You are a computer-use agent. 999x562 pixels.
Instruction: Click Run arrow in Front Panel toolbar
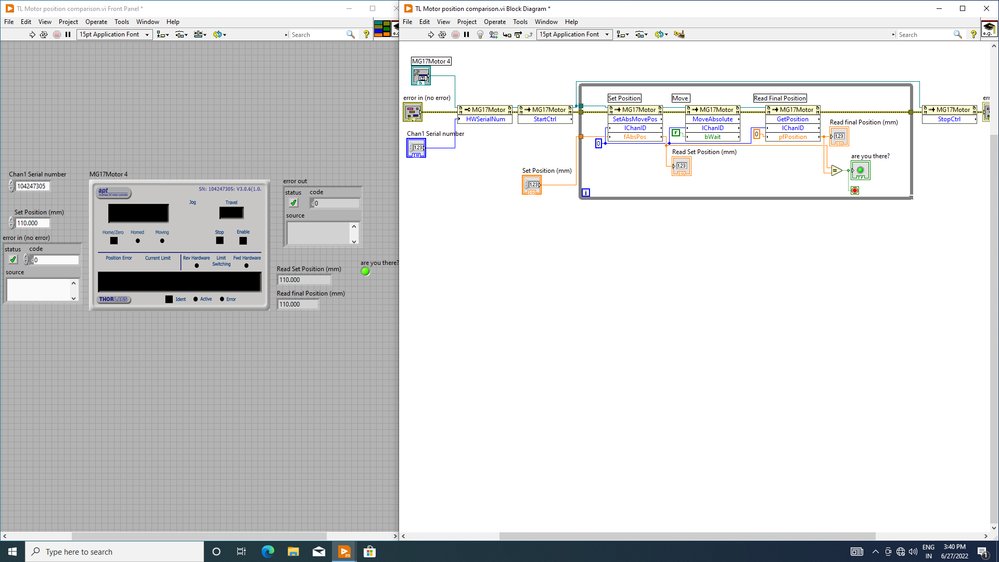click(x=32, y=35)
